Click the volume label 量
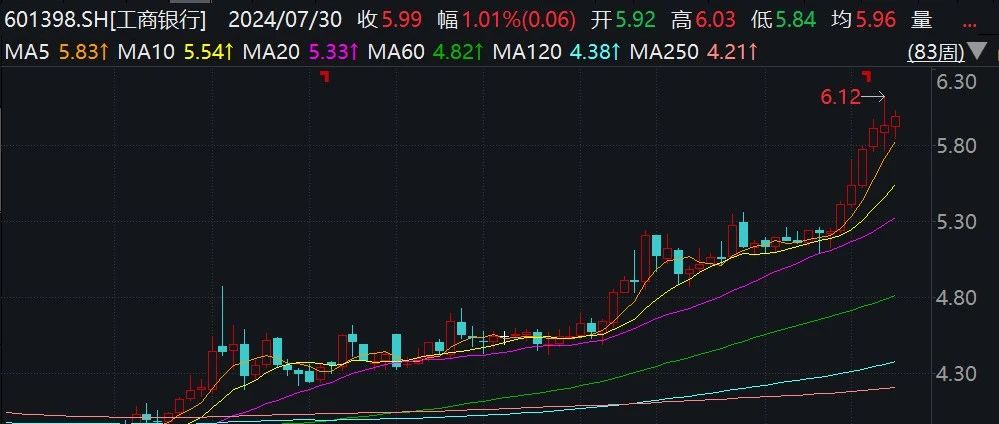The width and height of the screenshot is (999, 424). coord(922,20)
